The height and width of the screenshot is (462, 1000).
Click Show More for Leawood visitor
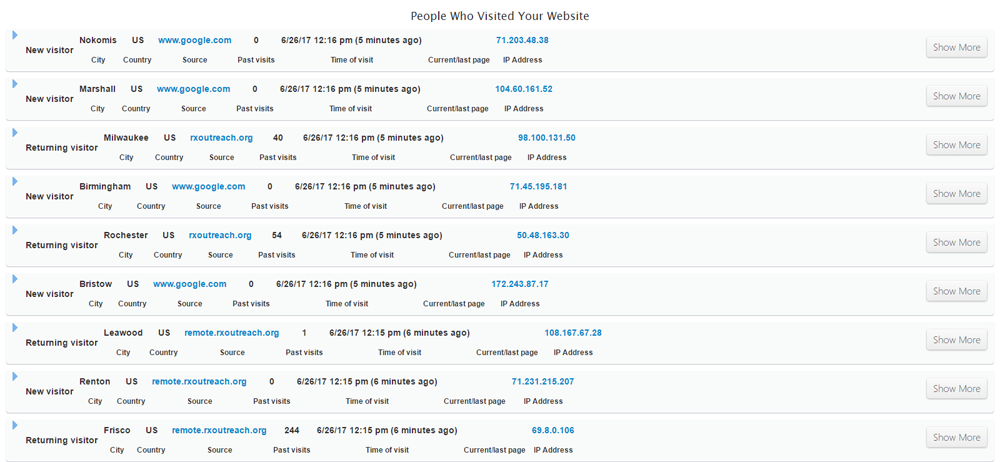coord(957,340)
